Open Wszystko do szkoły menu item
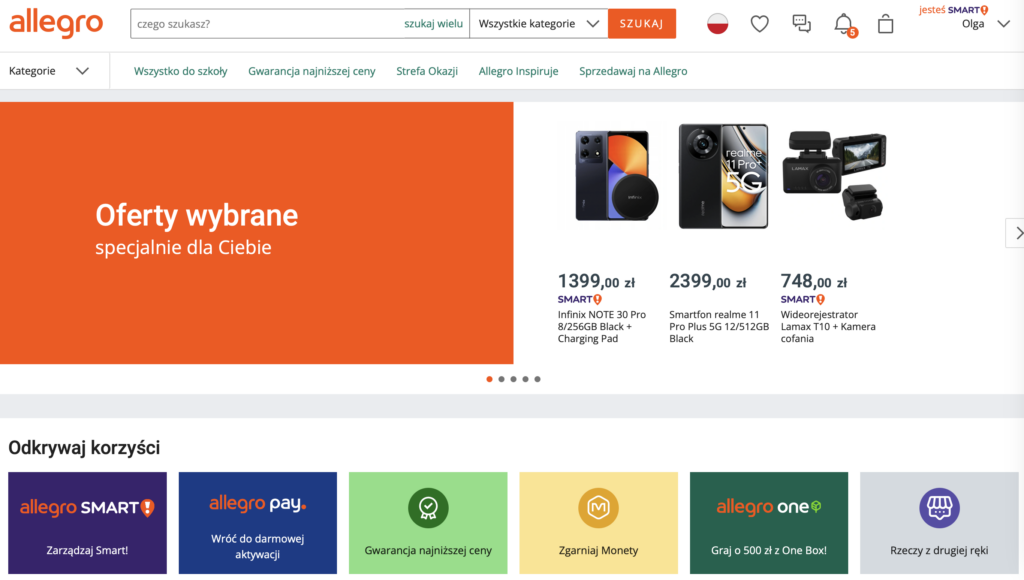The width and height of the screenshot is (1024, 580). point(180,71)
